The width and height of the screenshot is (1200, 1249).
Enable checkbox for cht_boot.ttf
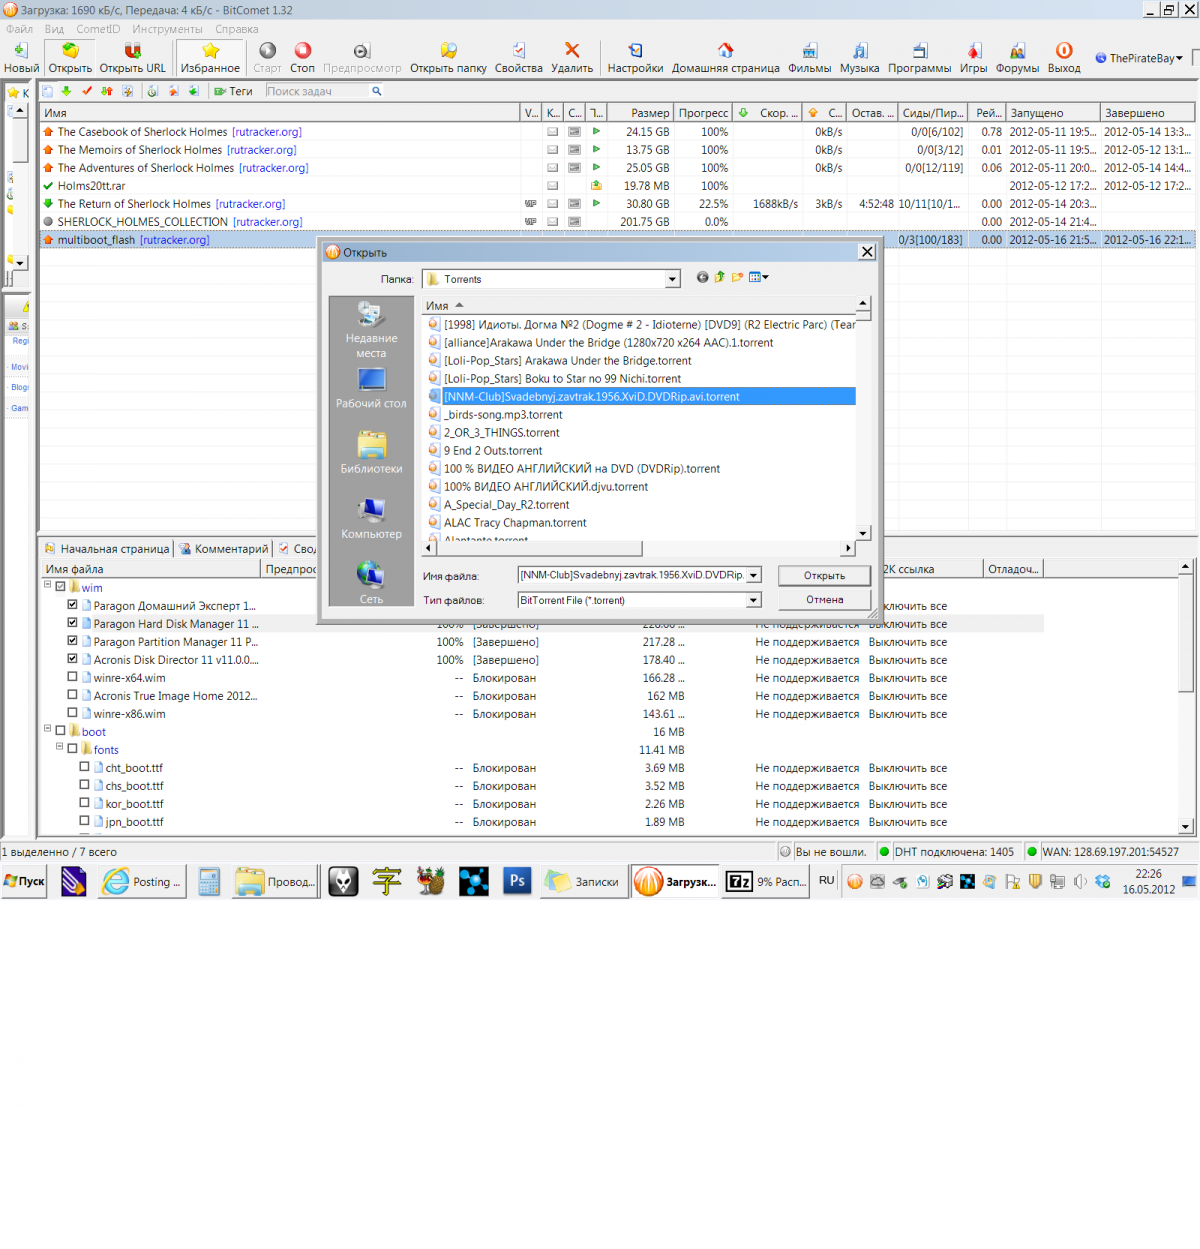click(x=84, y=767)
